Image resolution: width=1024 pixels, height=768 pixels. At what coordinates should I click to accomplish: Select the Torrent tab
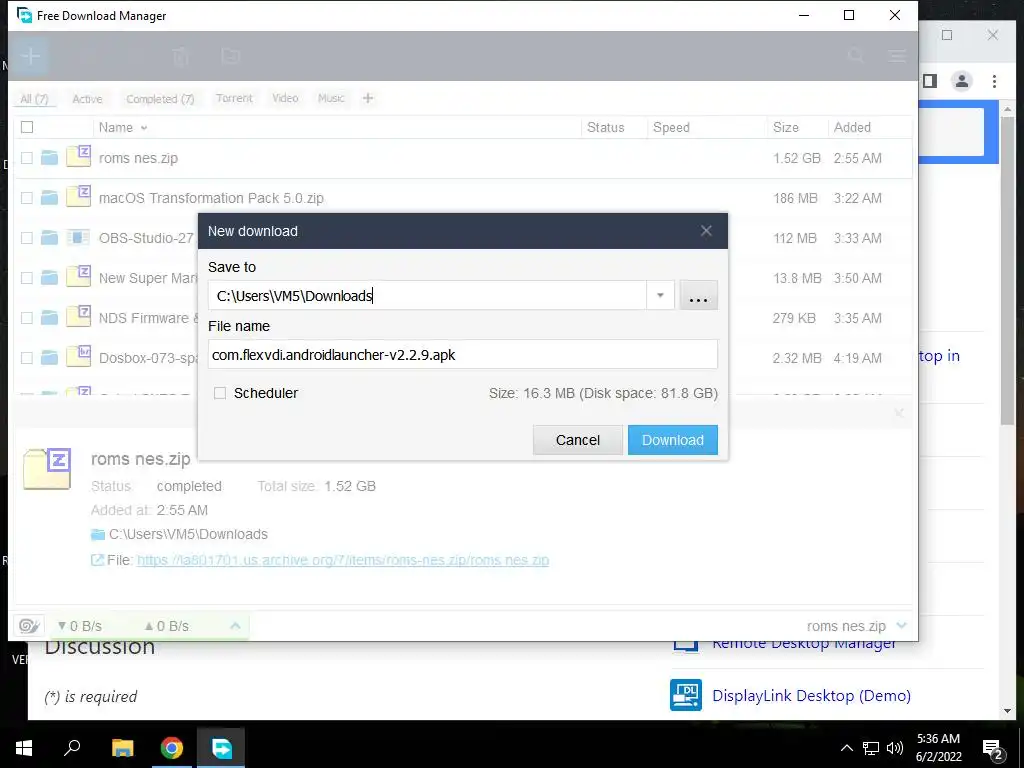click(x=234, y=98)
